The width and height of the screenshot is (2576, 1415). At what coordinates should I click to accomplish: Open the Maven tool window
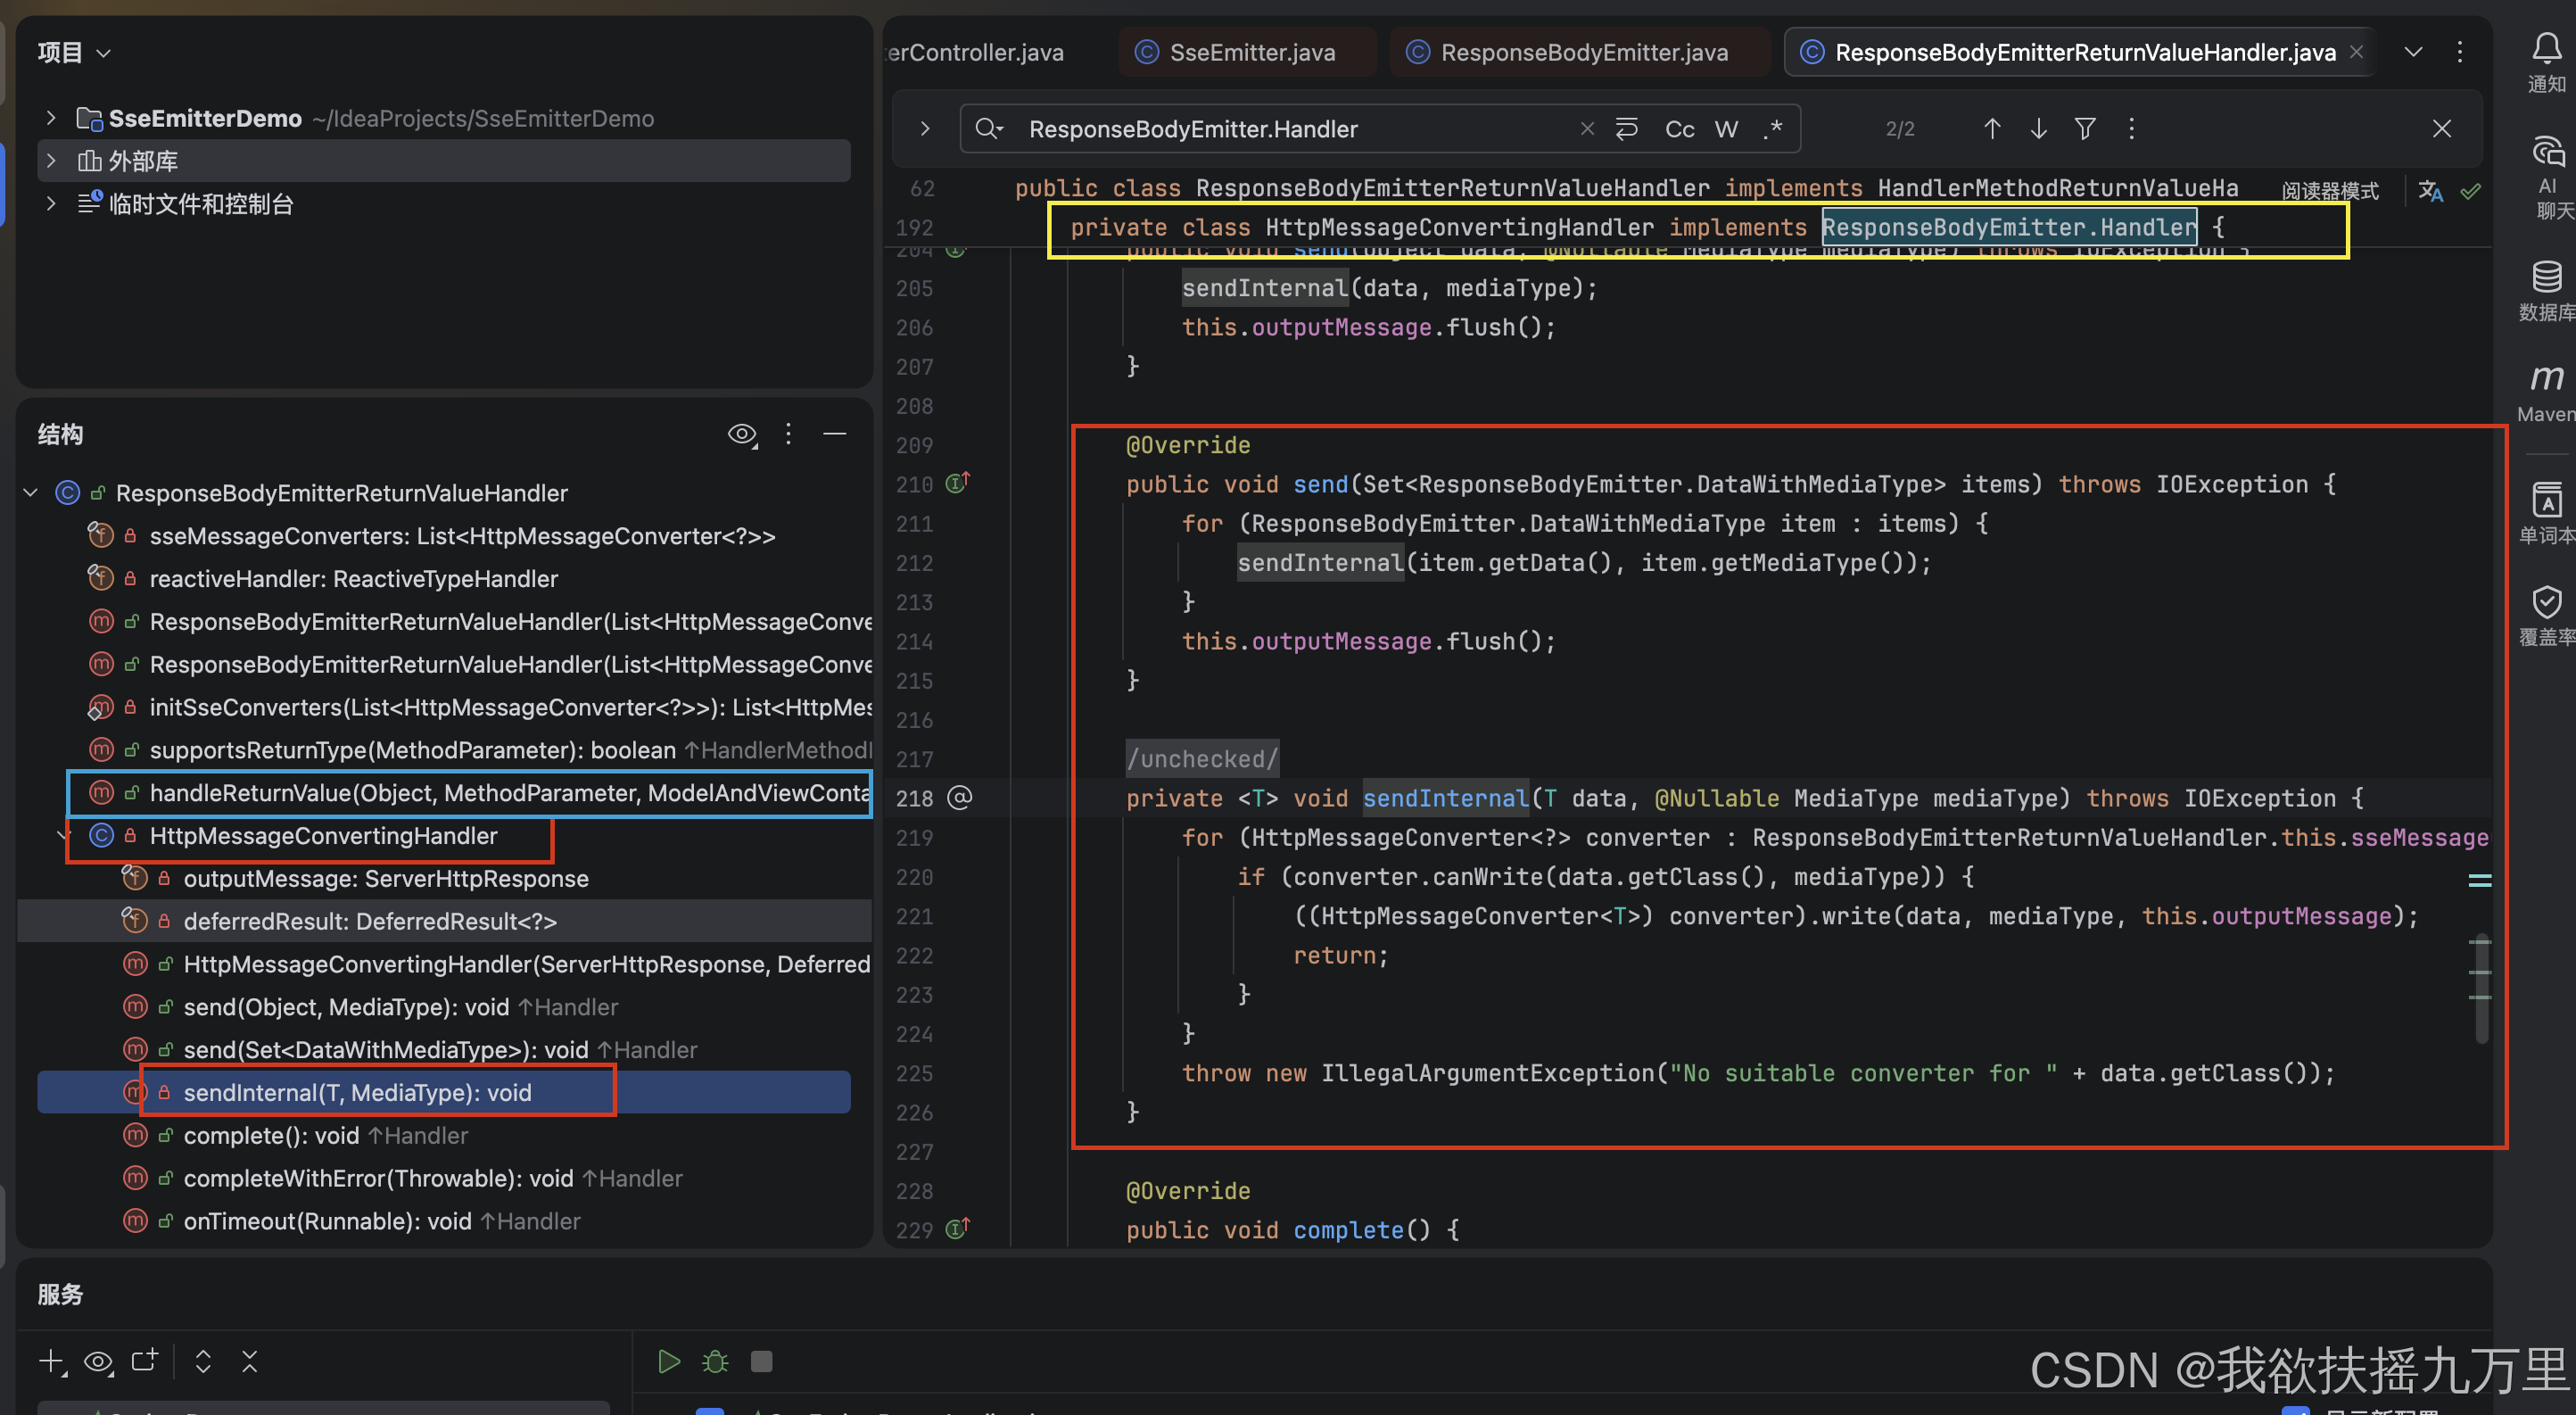2546,392
